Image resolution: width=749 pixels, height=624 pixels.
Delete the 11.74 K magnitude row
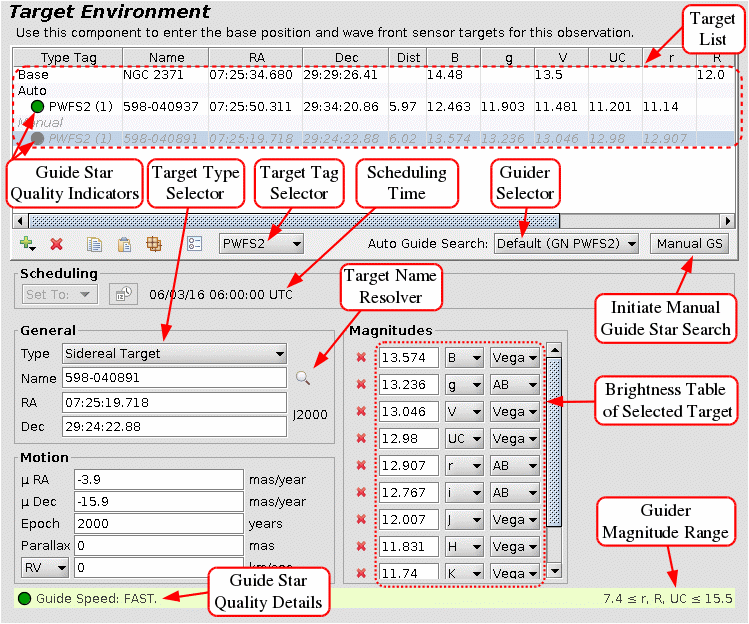coord(361,573)
